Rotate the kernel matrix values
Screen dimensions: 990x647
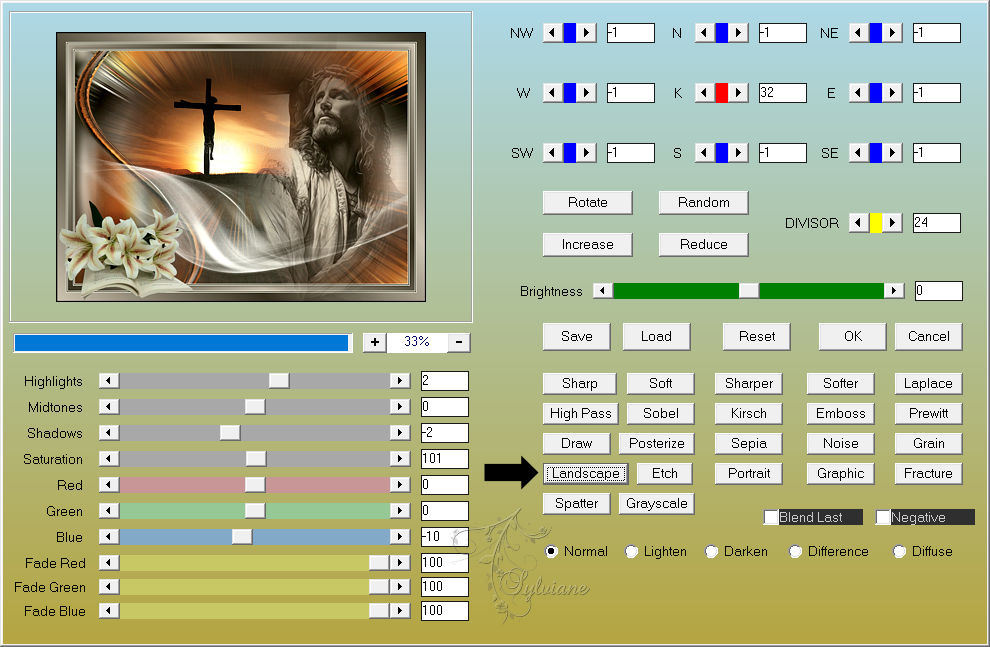[x=587, y=203]
